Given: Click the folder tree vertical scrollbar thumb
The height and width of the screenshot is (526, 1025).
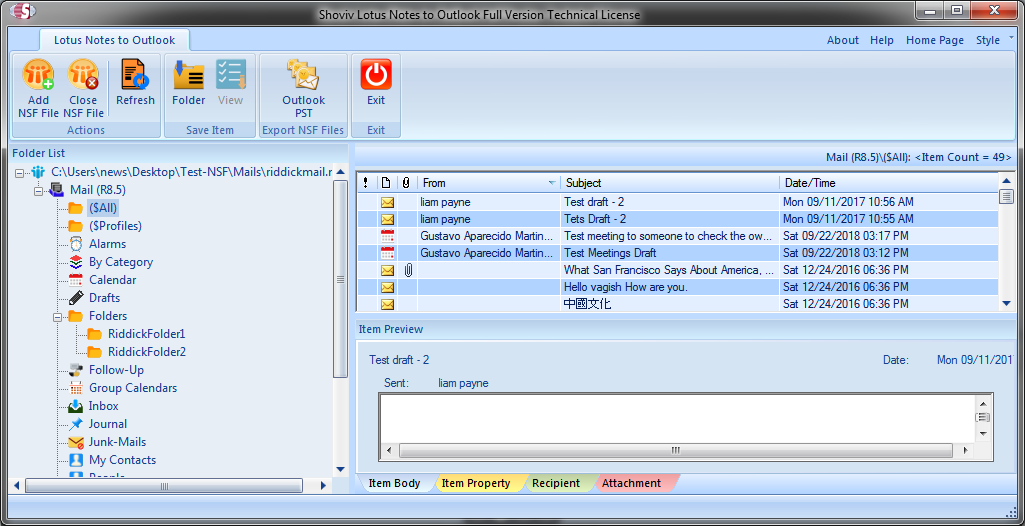Looking at the screenshot, I should 340,279.
